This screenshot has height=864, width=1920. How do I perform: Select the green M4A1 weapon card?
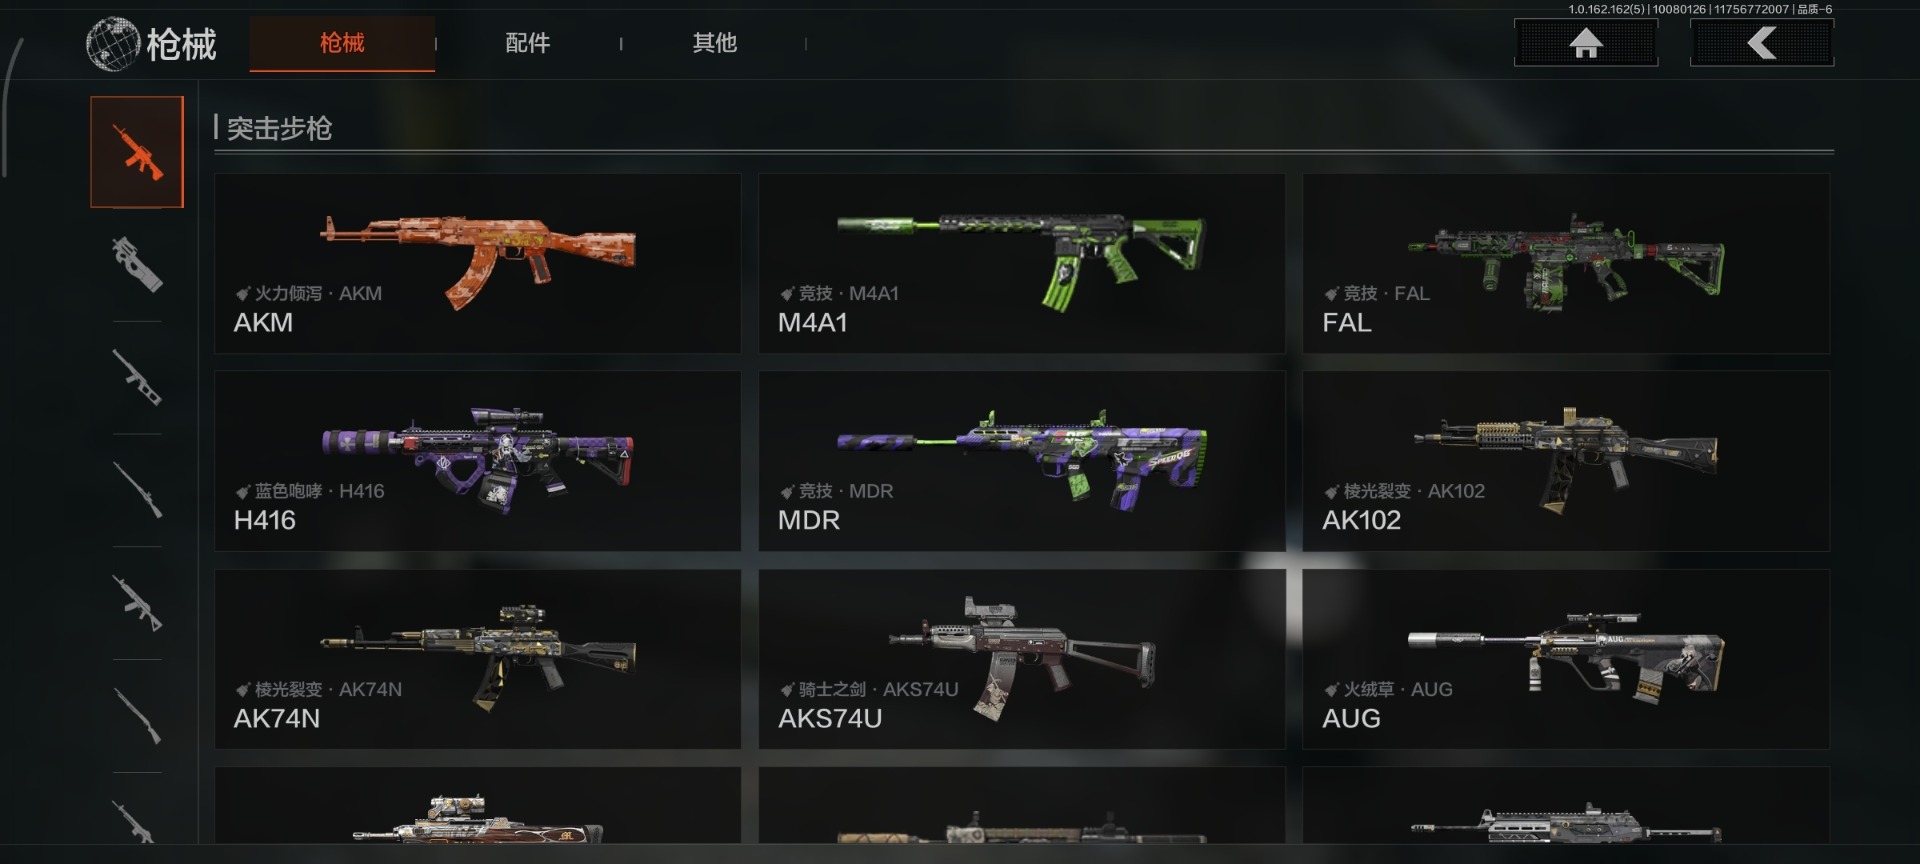point(1022,263)
